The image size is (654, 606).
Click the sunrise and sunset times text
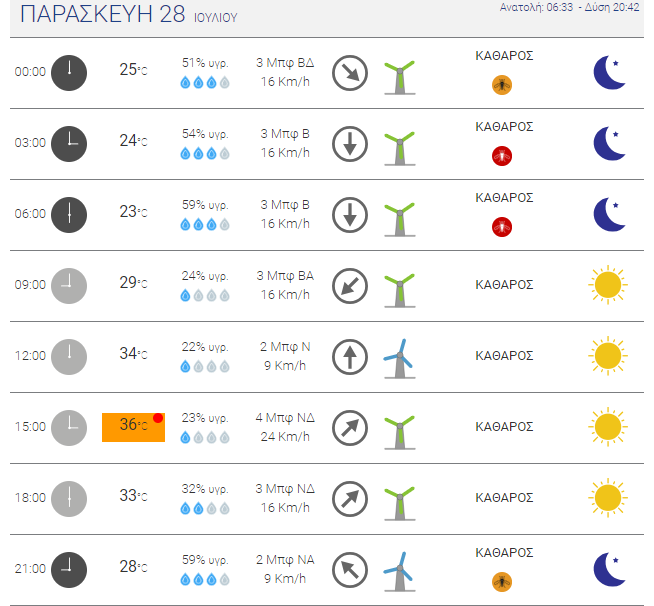click(569, 8)
